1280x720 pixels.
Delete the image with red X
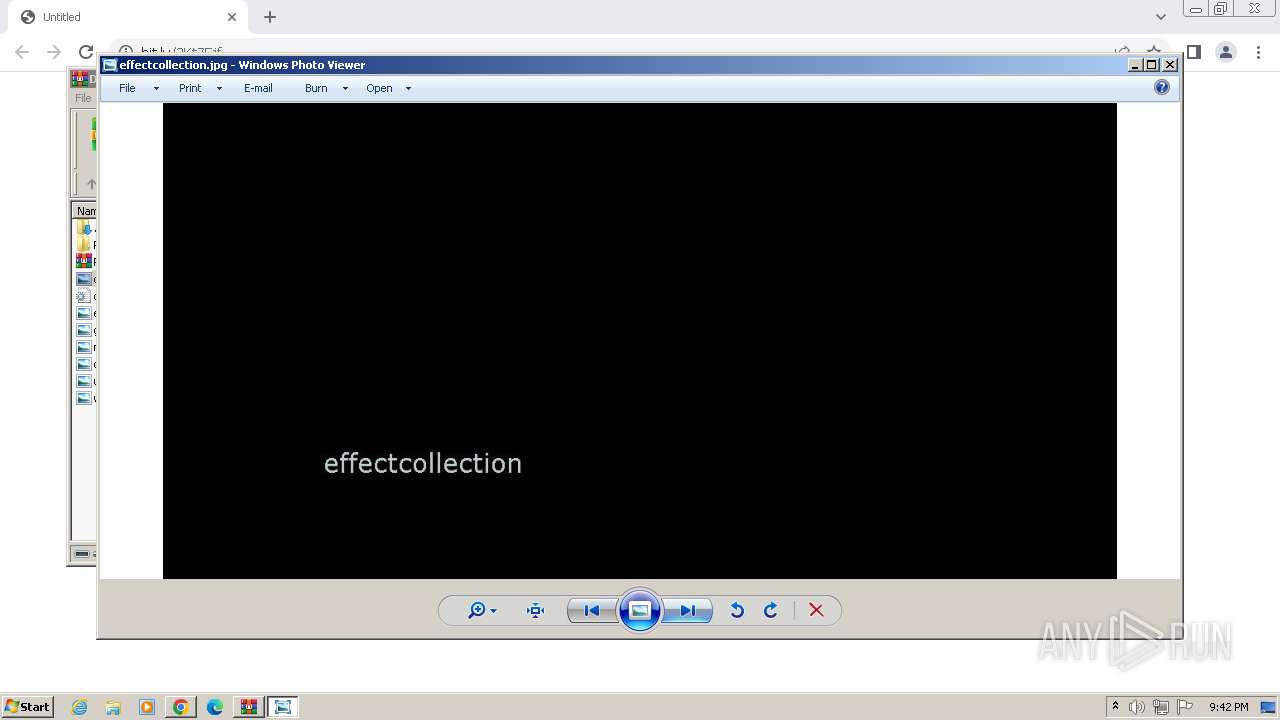tap(816, 610)
